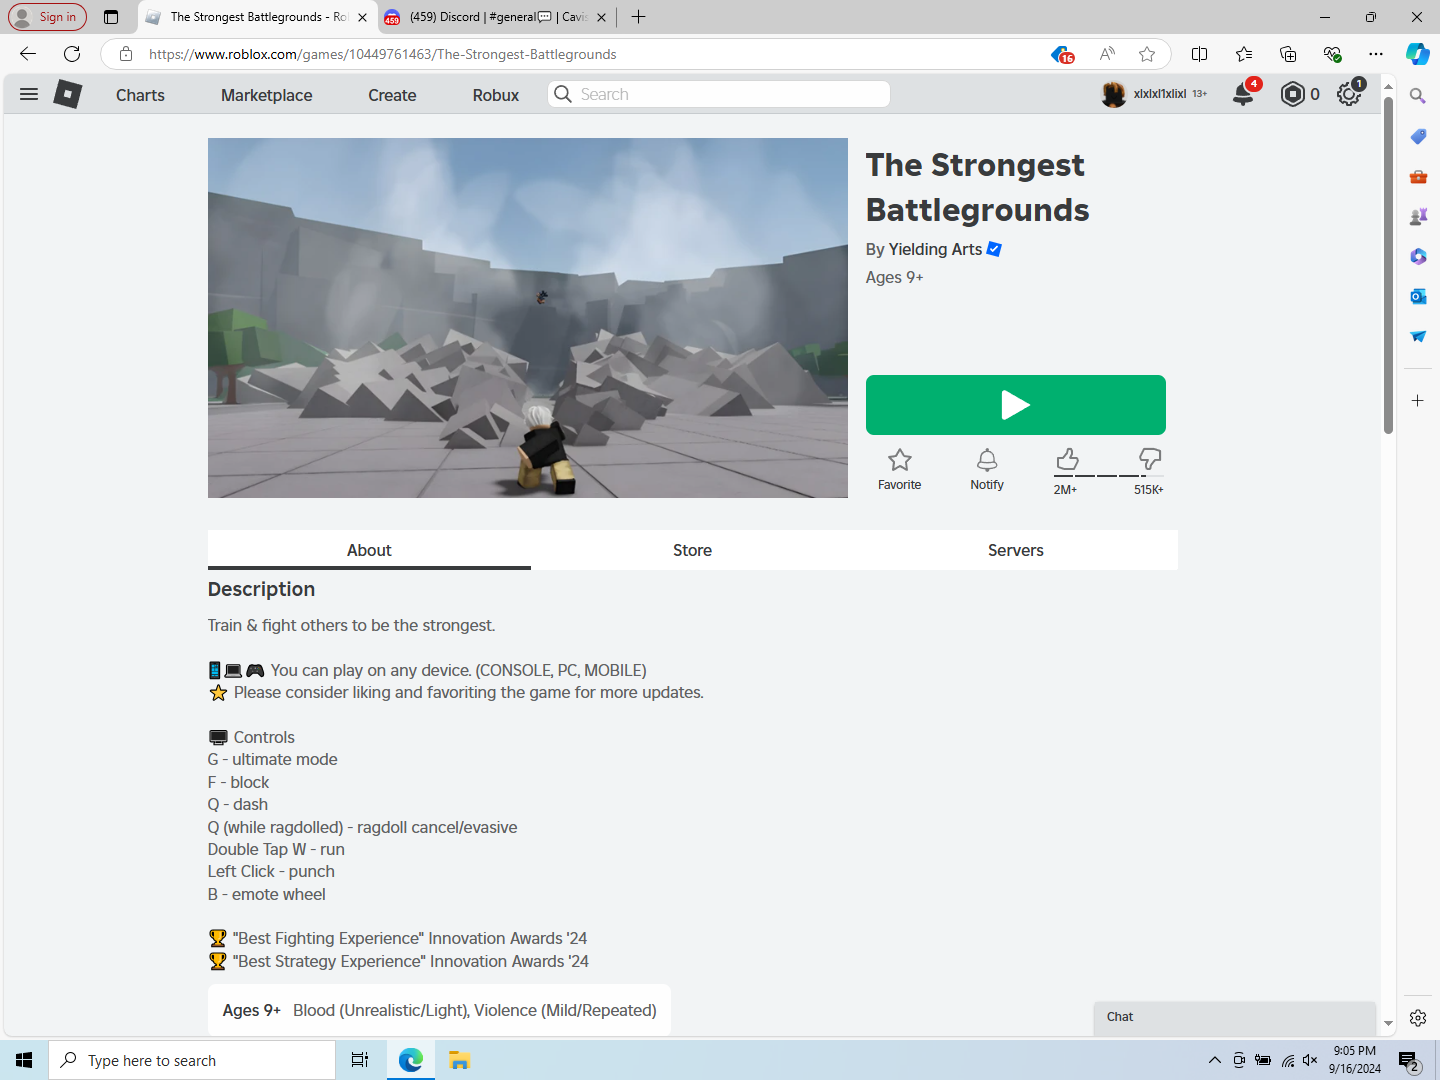Switch to the Servers tab
The image size is (1440, 1080).
[1016, 550]
